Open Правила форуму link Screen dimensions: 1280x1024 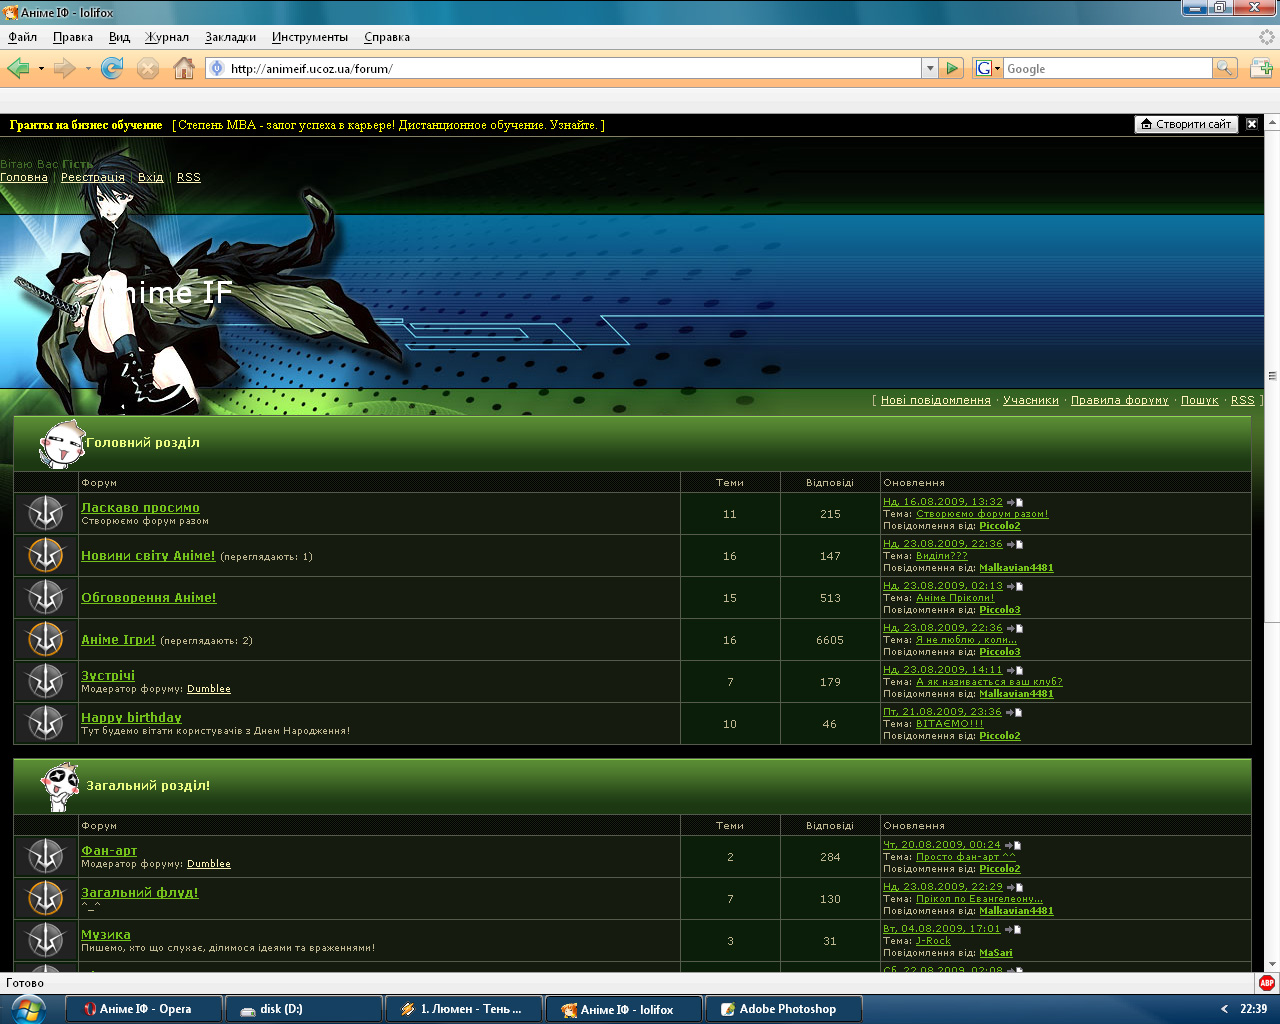click(x=1120, y=400)
